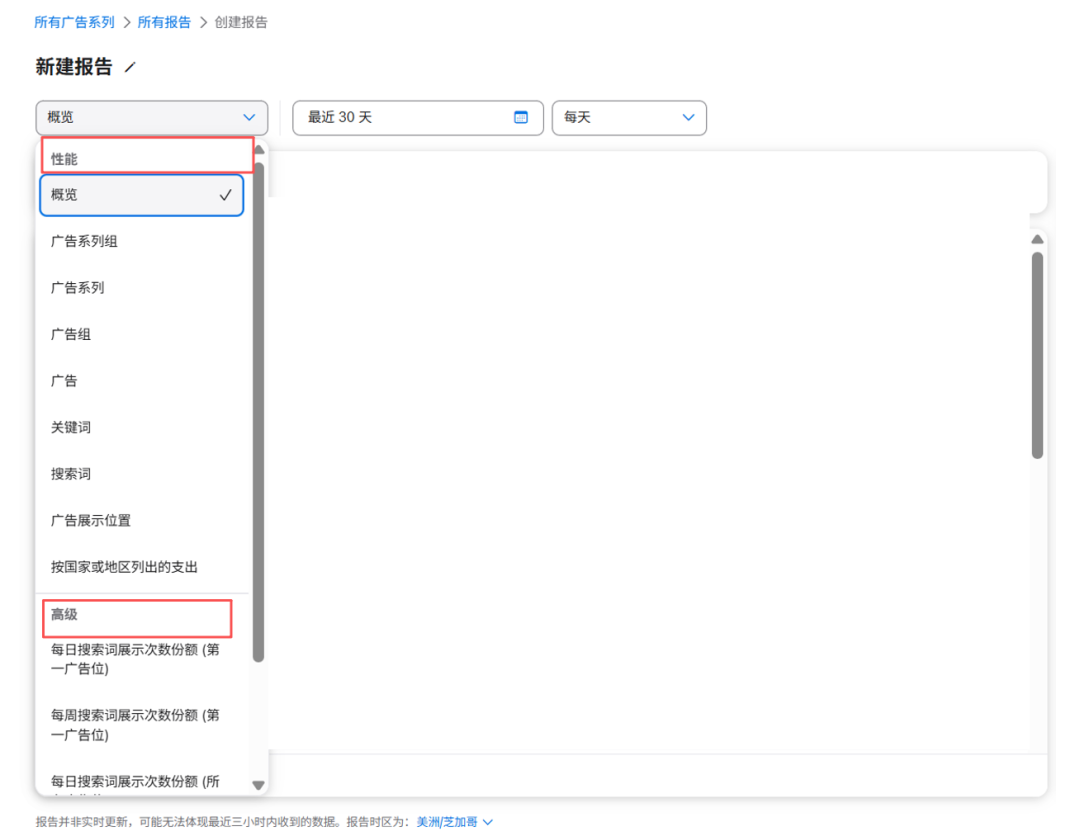
Task: Go to 所有广告系列 breadcrumb
Action: pyautogui.click(x=74, y=22)
